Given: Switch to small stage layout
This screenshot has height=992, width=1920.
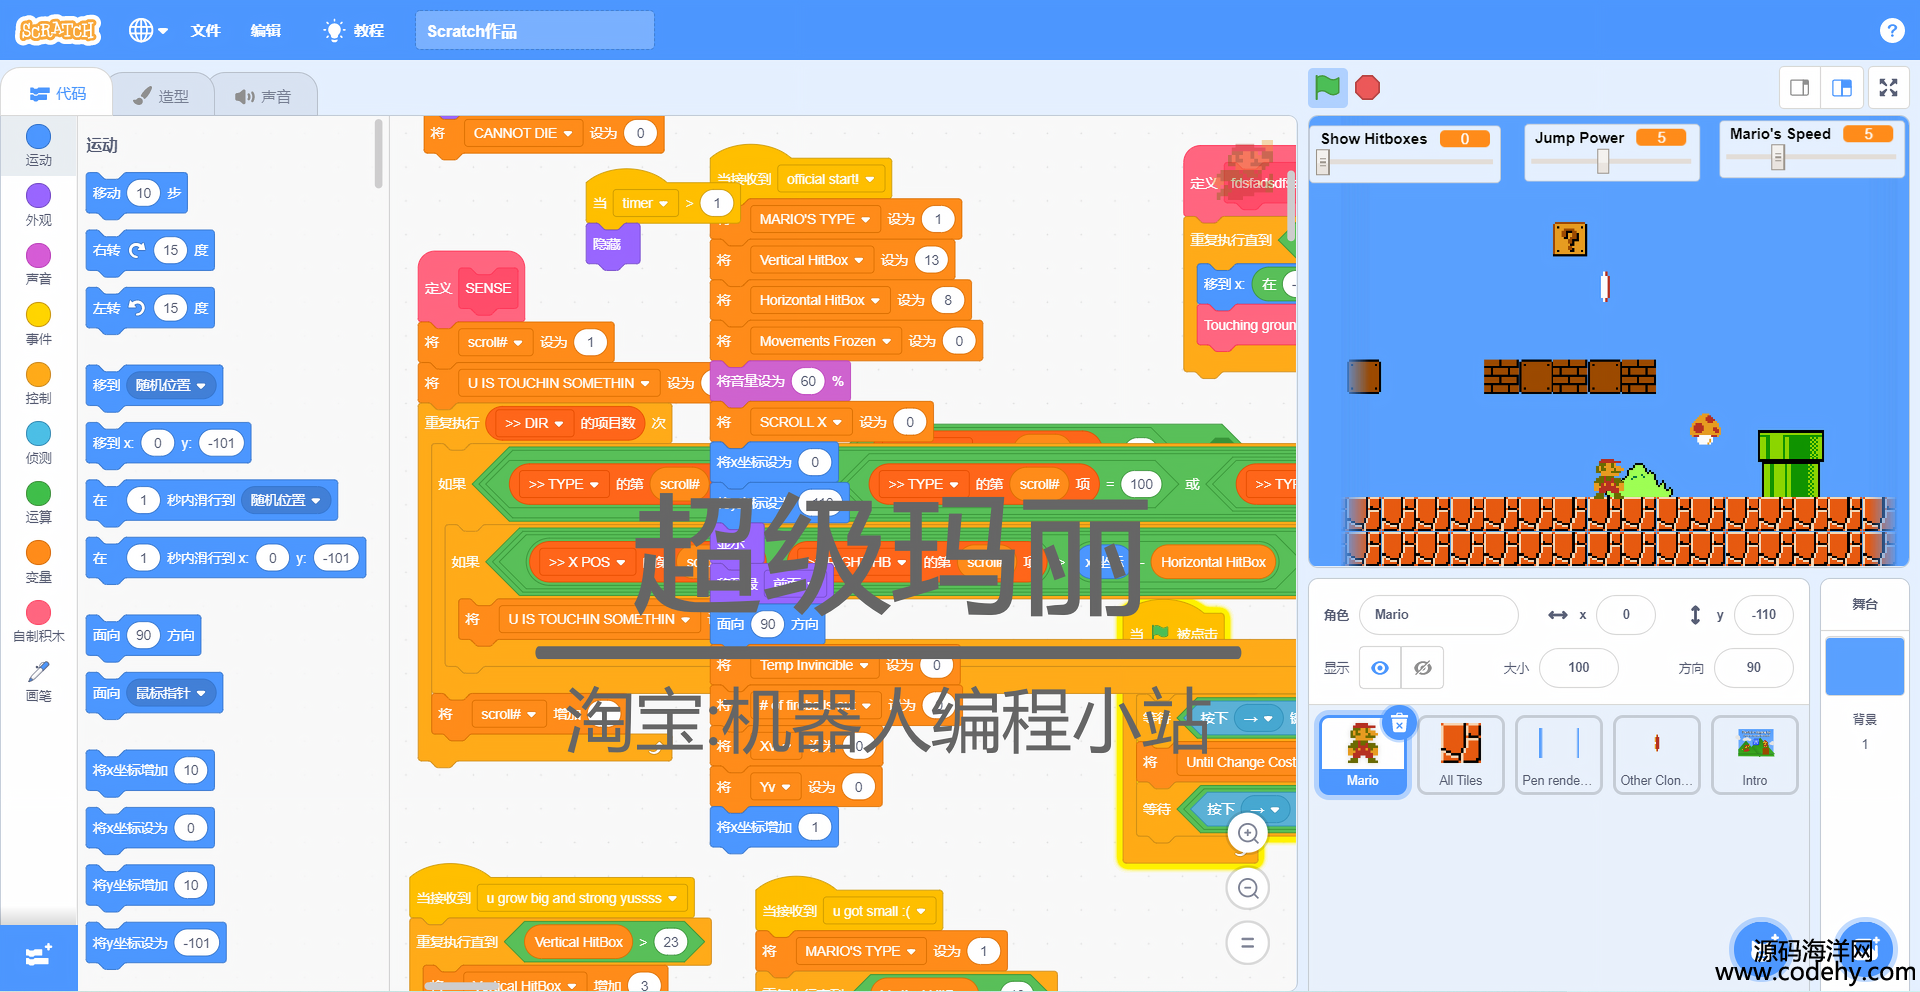Looking at the screenshot, I should click(1799, 88).
